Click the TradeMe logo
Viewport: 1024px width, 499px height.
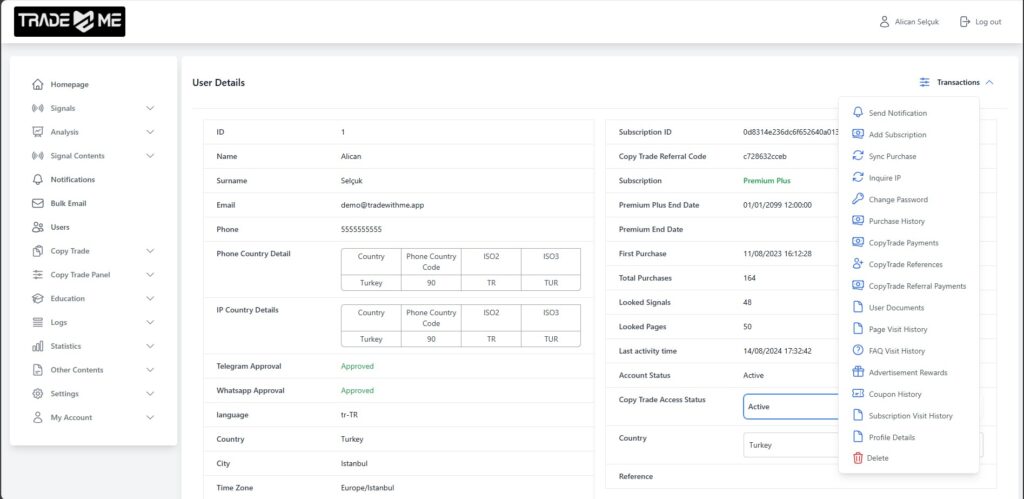pyautogui.click(x=69, y=22)
